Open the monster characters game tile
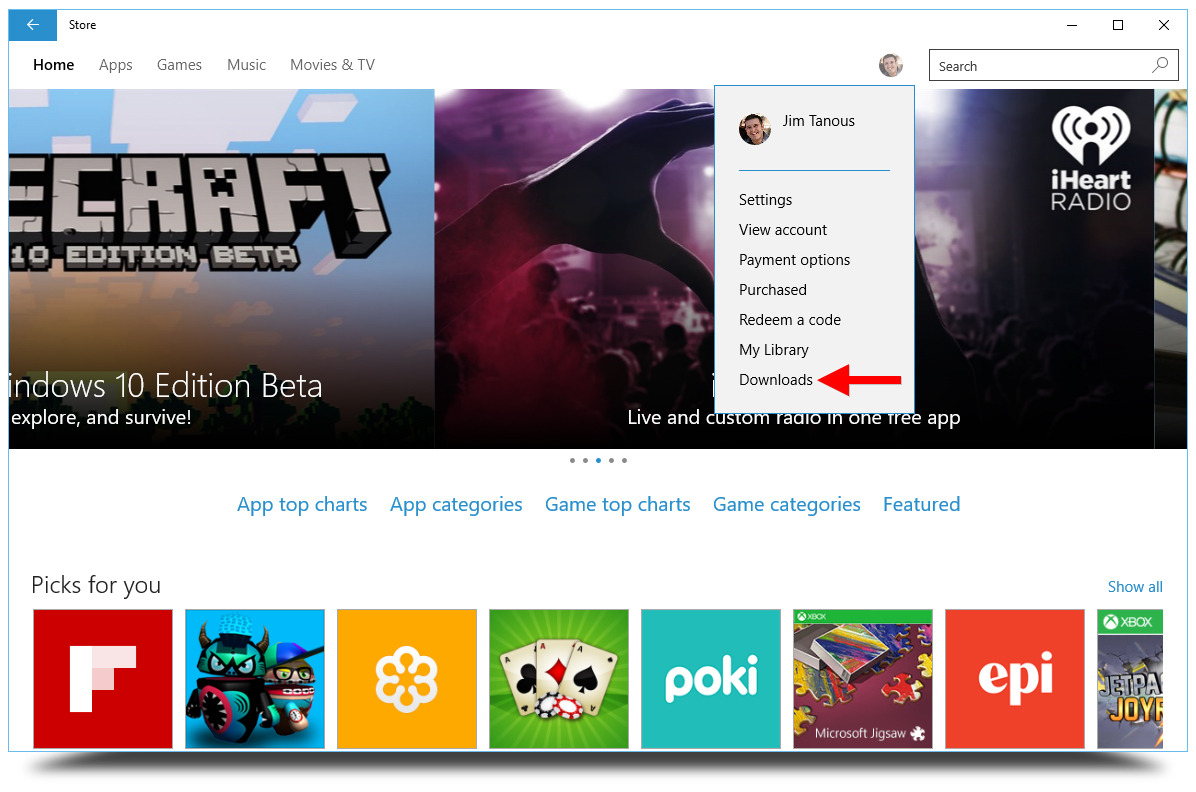Viewport: 1196px width, 792px height. coord(255,678)
